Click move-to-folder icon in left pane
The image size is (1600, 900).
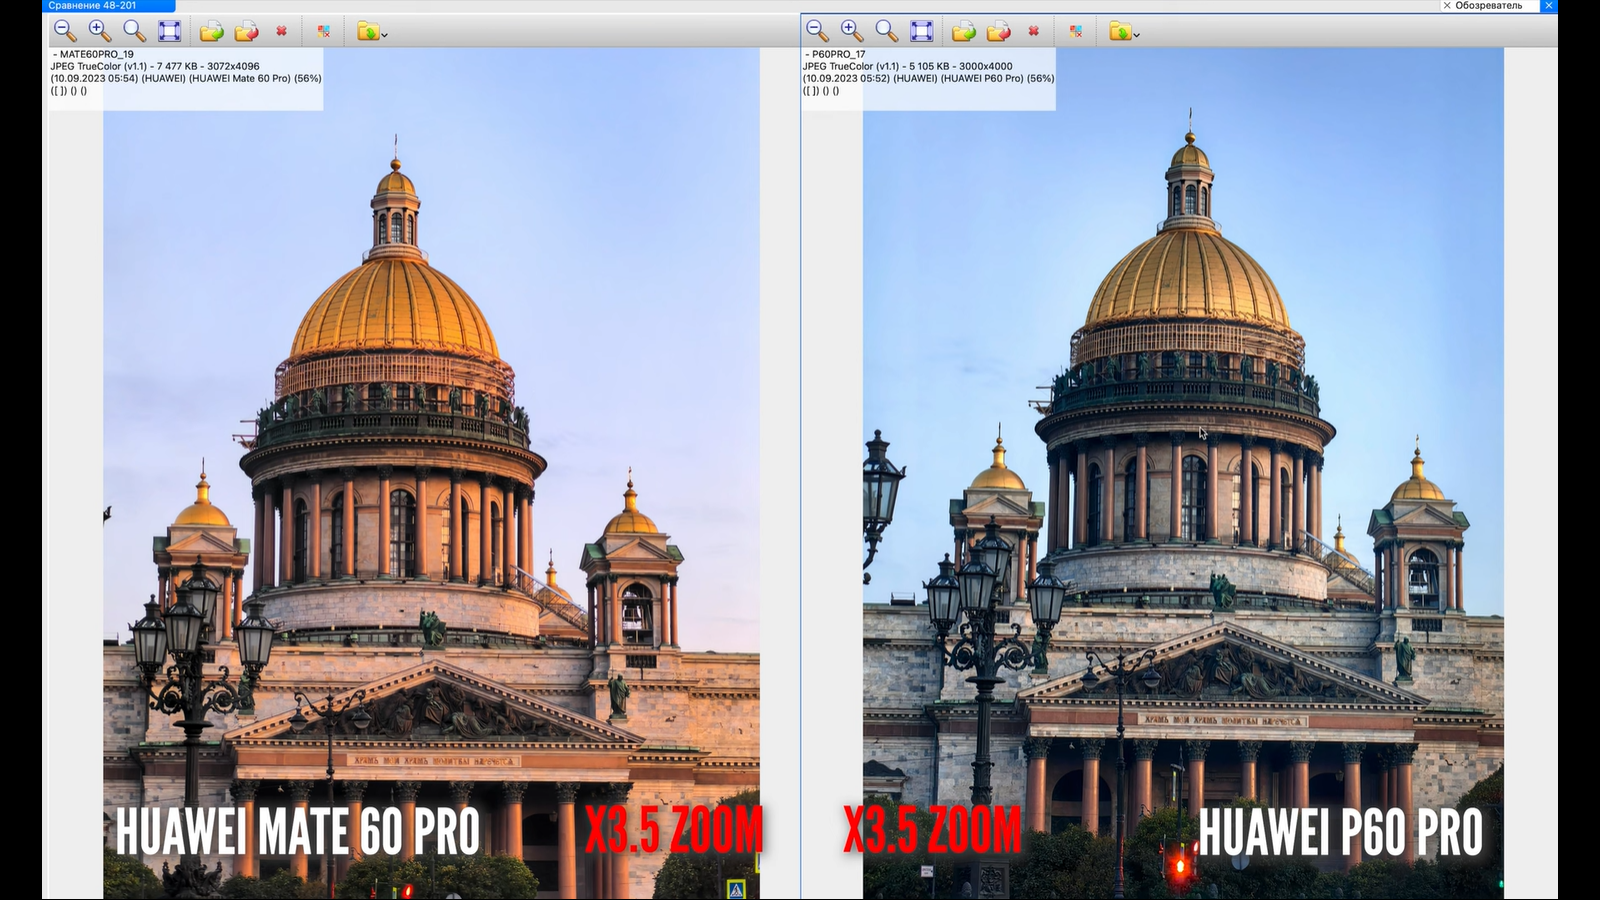246,32
